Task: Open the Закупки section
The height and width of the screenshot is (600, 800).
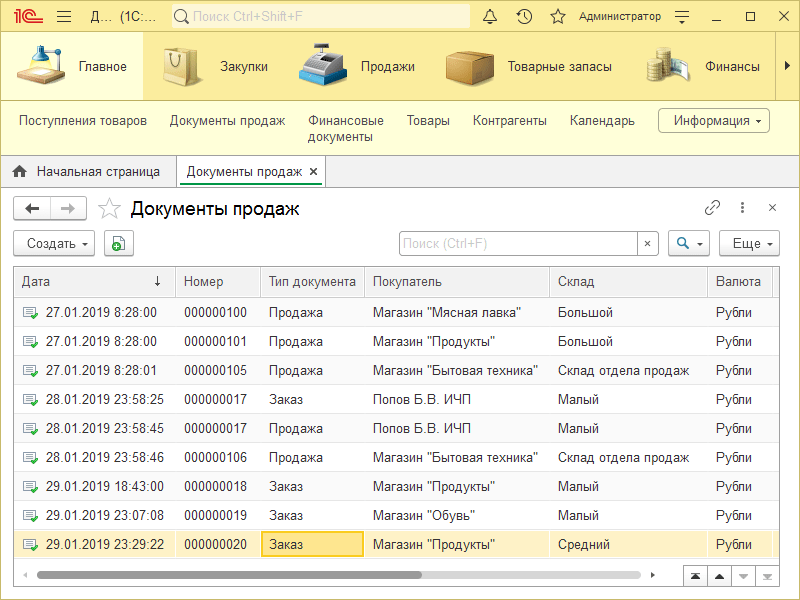Action: (244, 66)
